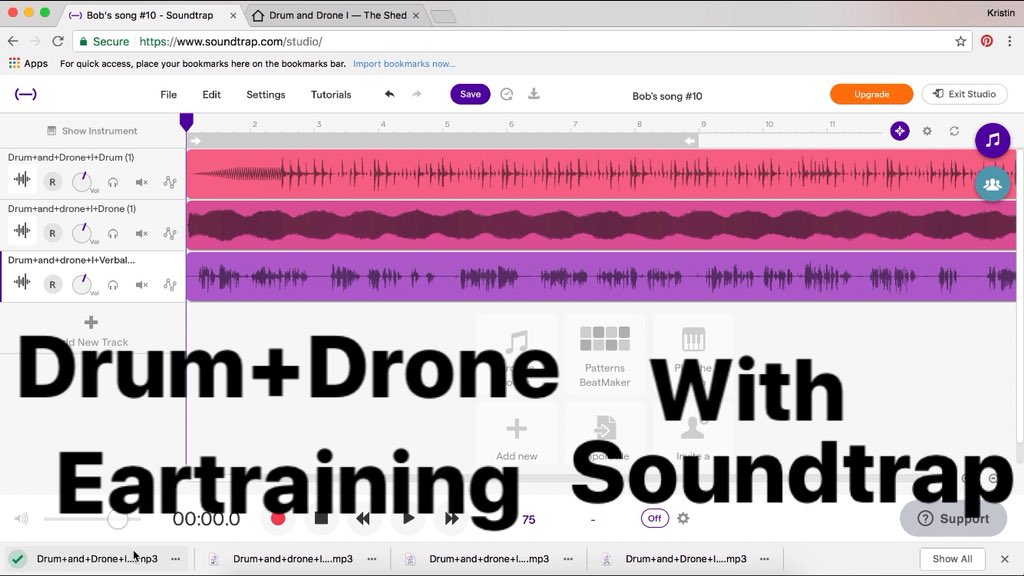This screenshot has height=576, width=1024.
Task: Save the project
Action: click(470, 94)
